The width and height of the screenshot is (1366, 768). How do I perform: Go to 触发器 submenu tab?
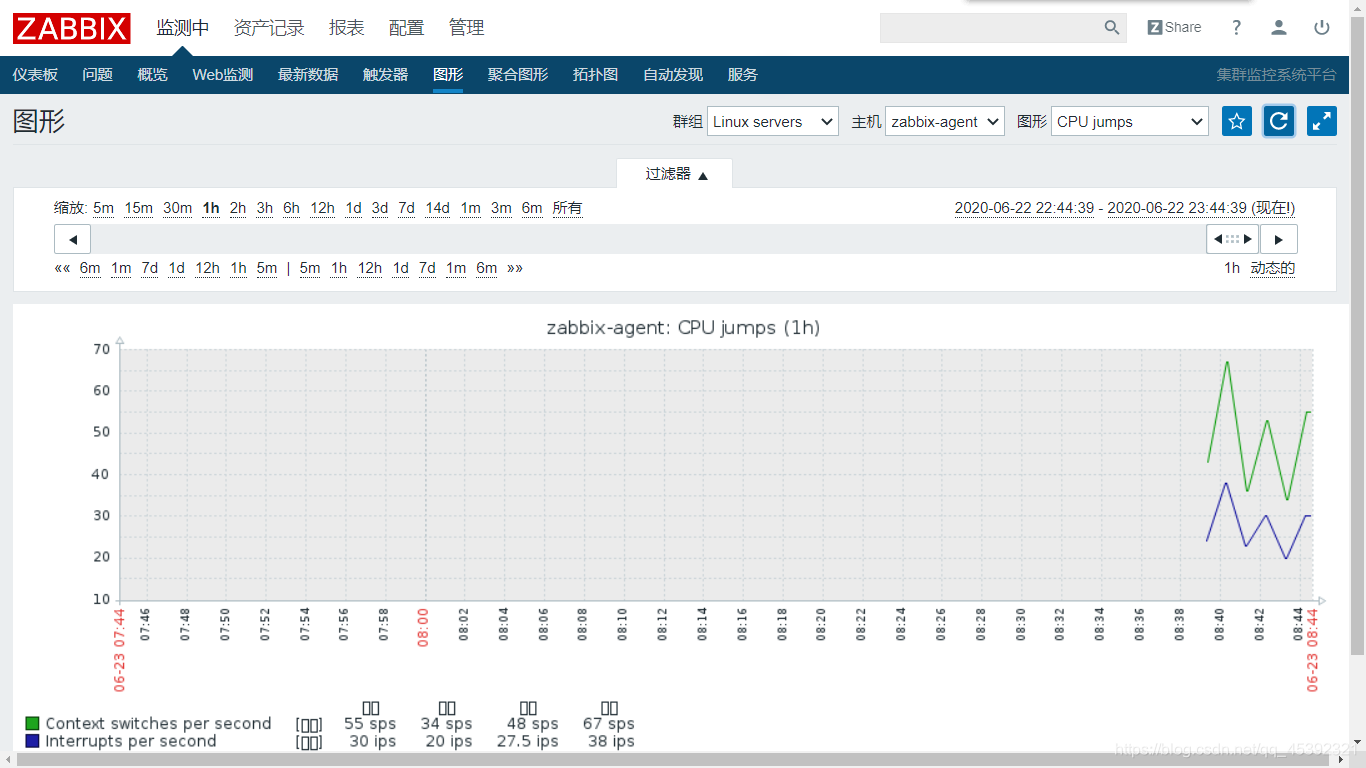(x=385, y=75)
